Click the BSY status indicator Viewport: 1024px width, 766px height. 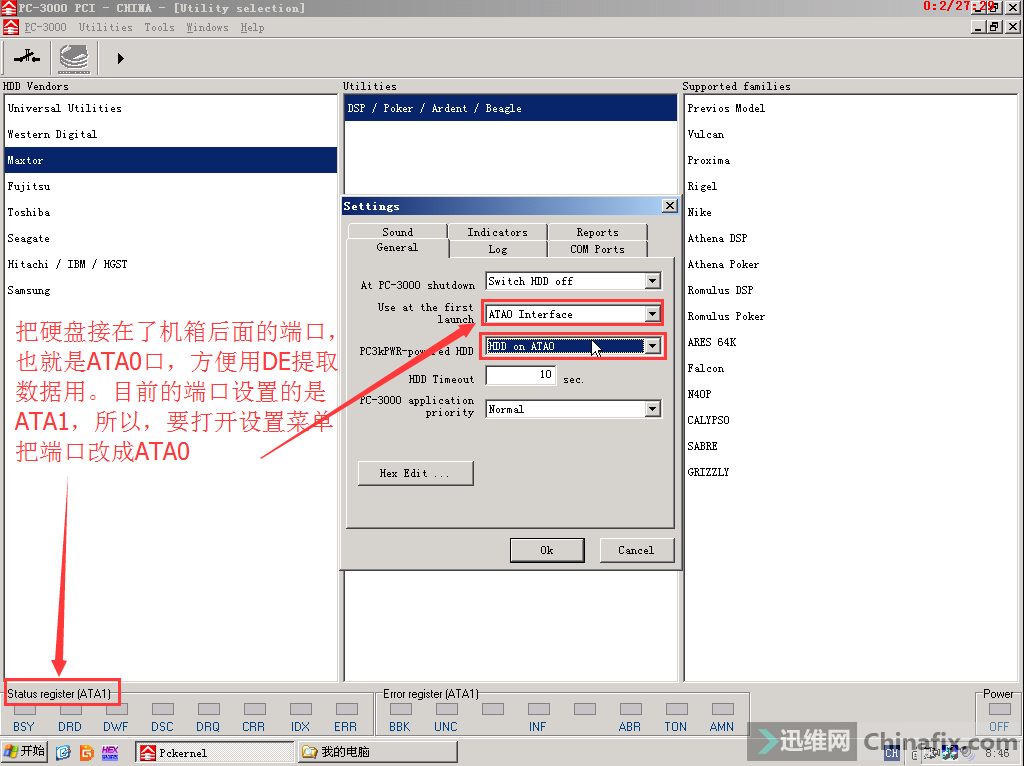point(24,709)
